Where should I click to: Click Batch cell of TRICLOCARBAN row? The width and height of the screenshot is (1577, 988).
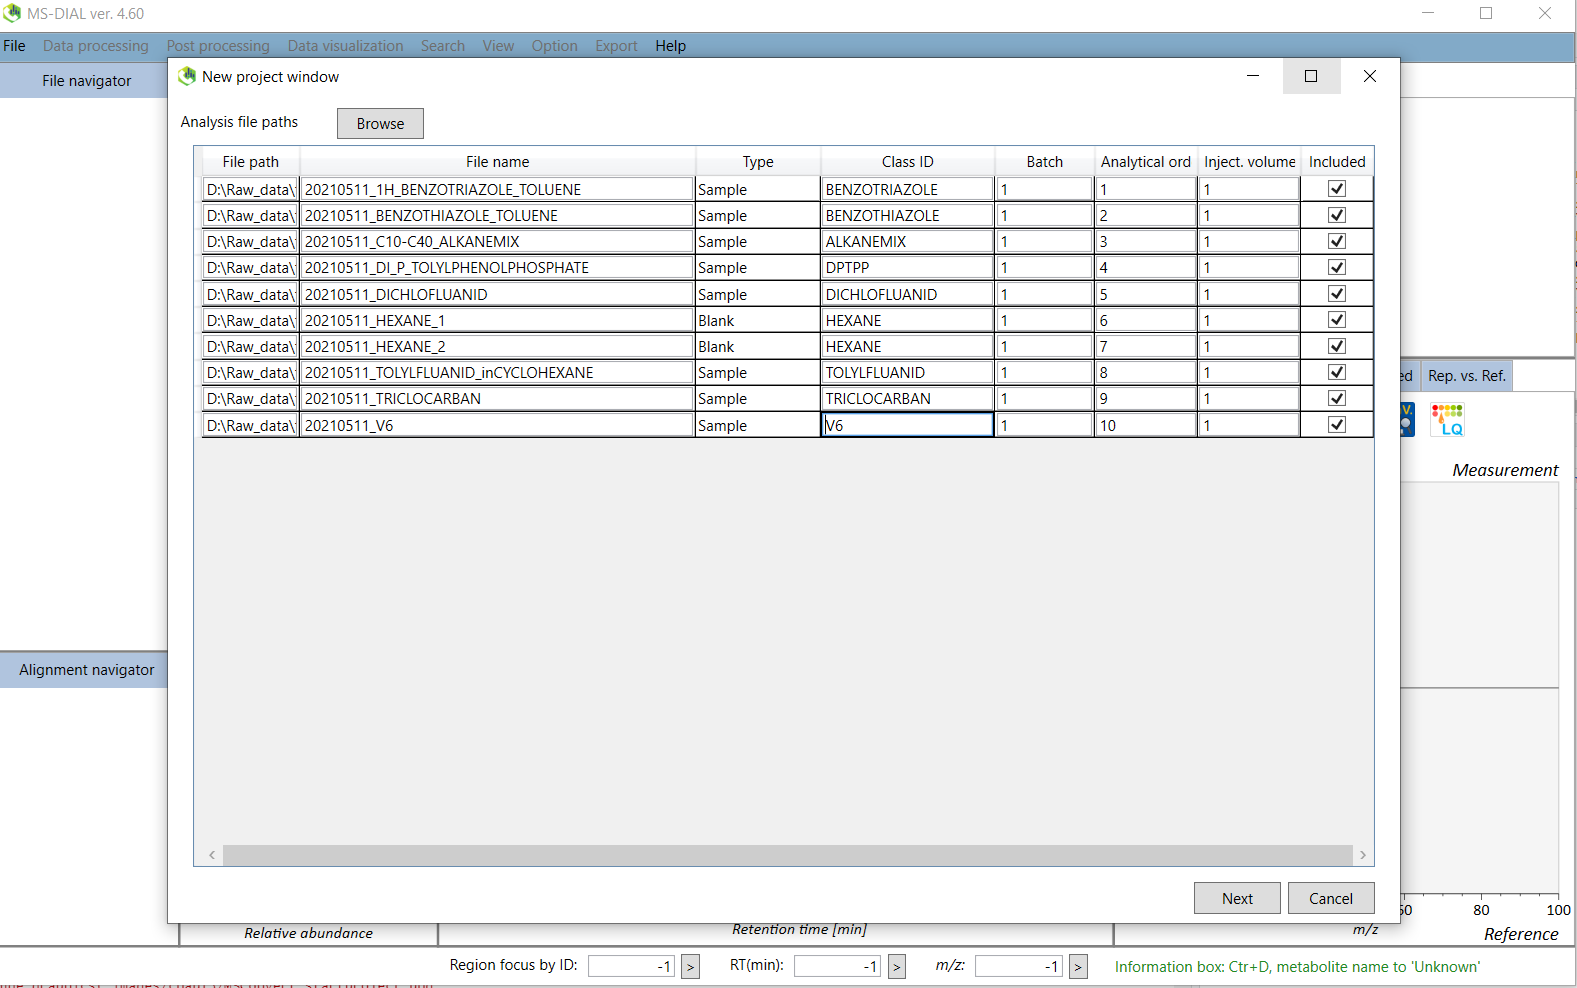pyautogui.click(x=1045, y=398)
